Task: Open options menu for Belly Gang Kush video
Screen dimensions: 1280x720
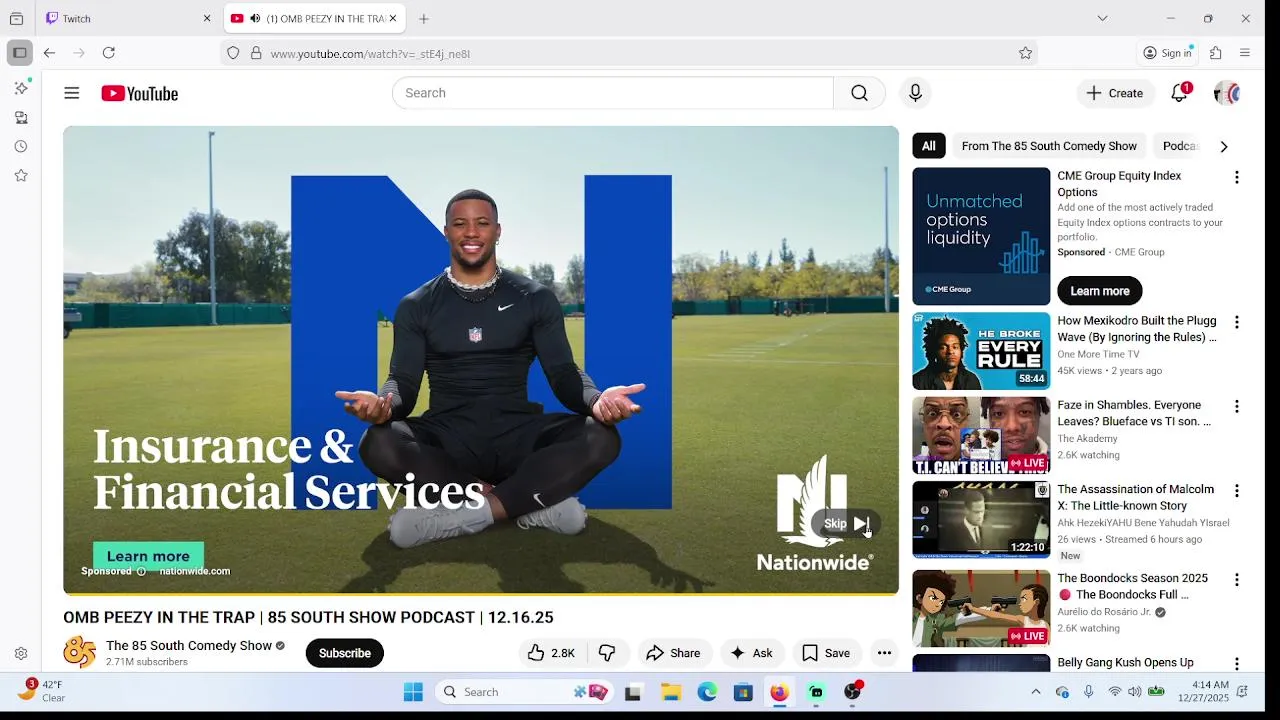Action: 1237,664
